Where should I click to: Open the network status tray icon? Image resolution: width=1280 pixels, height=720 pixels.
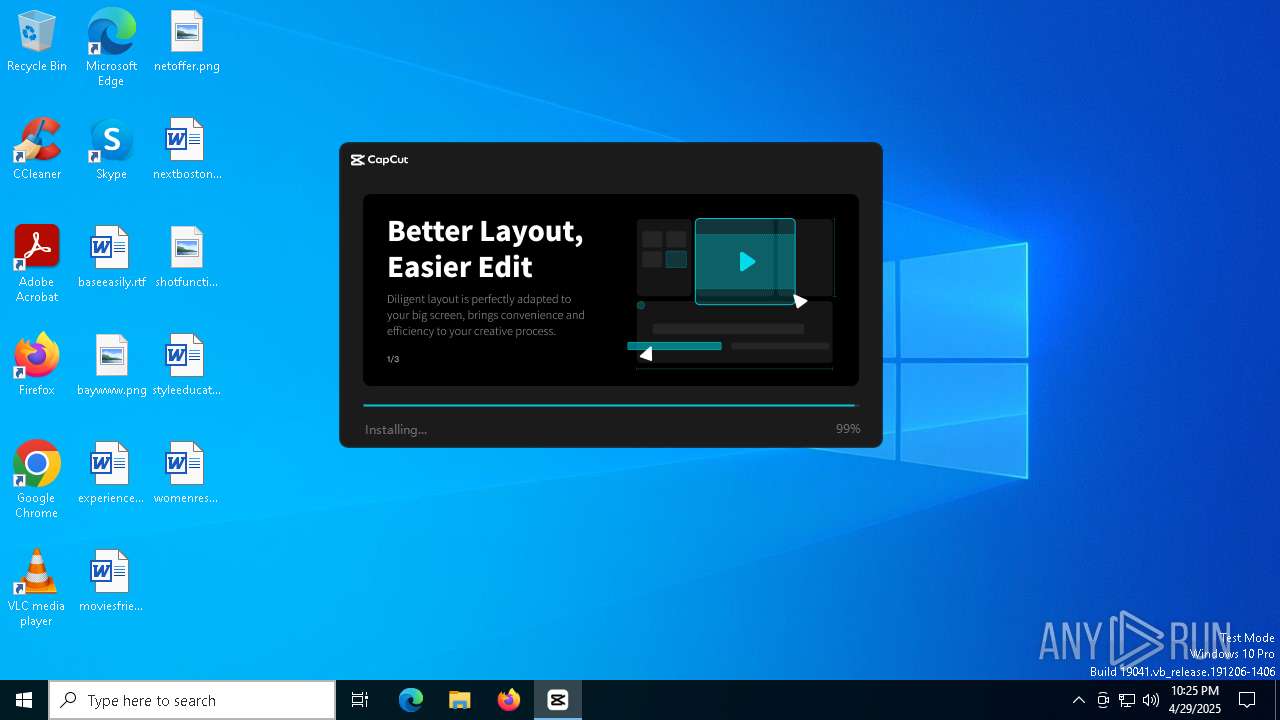pos(1127,700)
